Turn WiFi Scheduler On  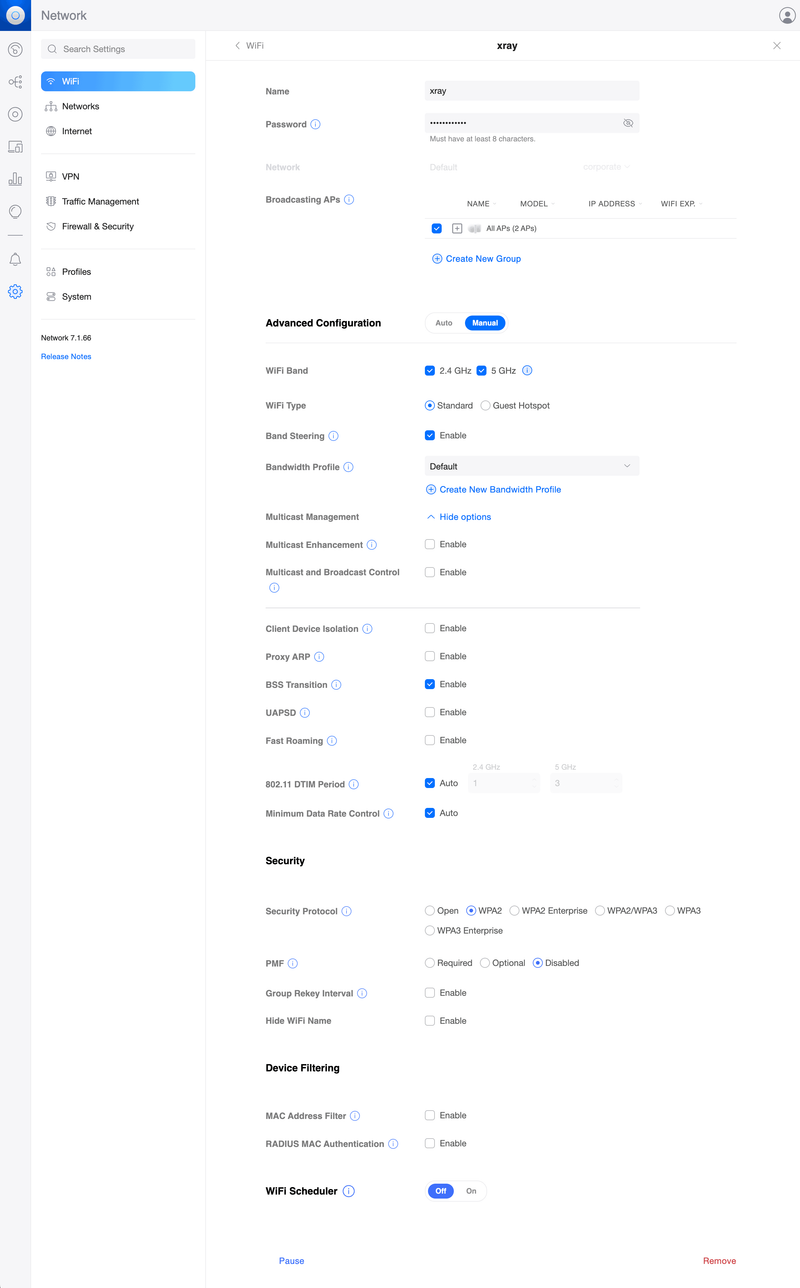click(471, 1191)
